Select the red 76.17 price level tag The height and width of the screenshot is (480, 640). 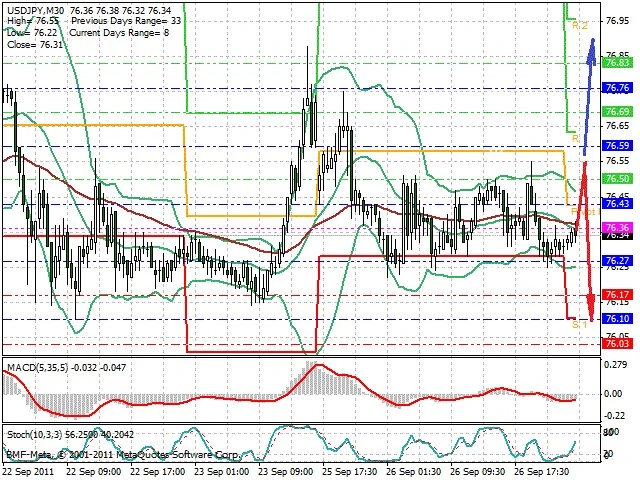coord(616,294)
